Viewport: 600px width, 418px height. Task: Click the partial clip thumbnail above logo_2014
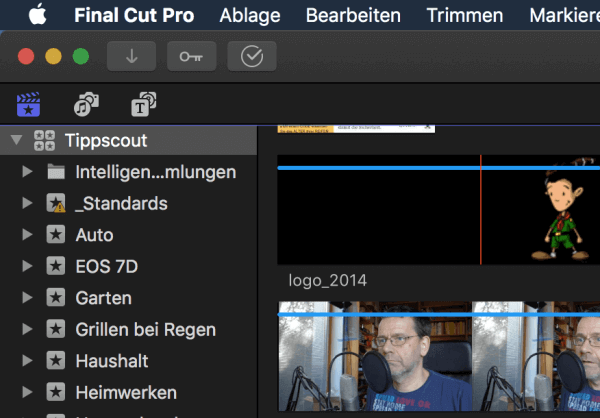356,129
